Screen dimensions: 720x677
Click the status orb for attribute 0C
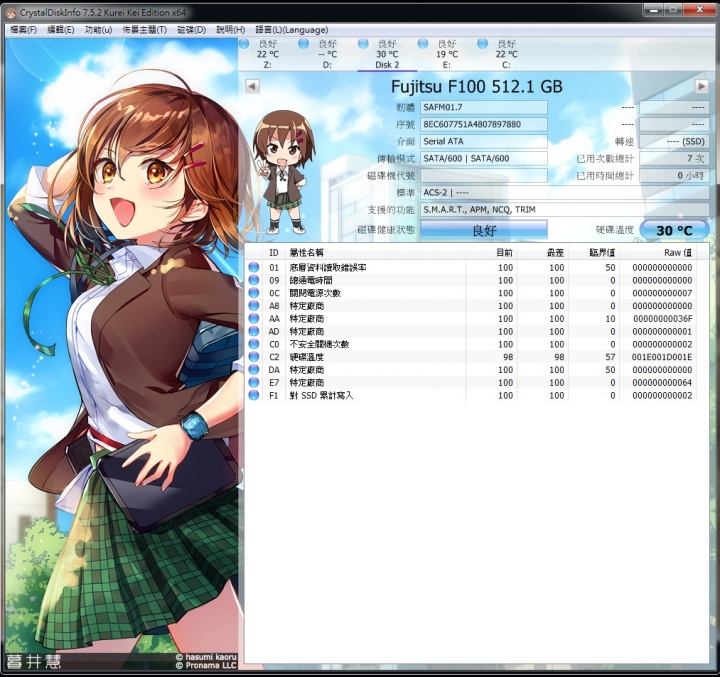(253, 293)
